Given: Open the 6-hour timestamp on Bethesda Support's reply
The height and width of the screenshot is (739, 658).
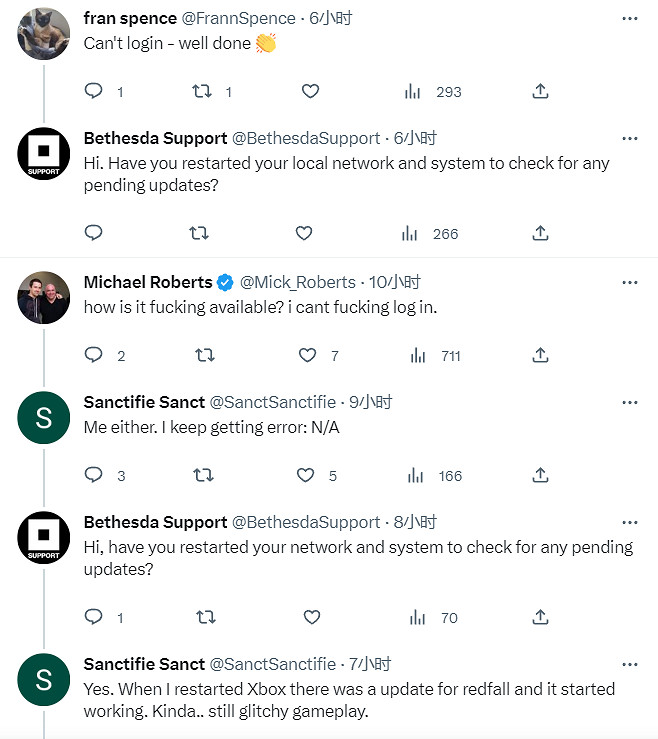Looking at the screenshot, I should [415, 138].
